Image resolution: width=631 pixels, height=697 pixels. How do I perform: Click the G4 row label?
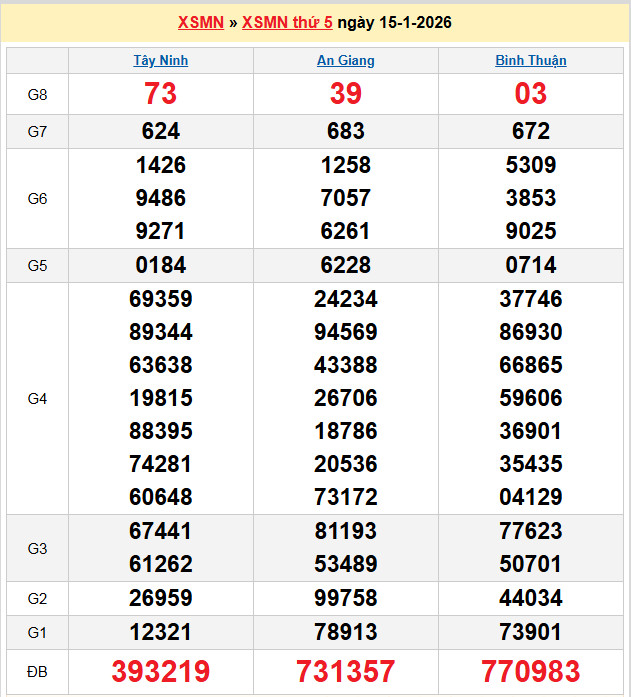pyautogui.click(x=37, y=398)
